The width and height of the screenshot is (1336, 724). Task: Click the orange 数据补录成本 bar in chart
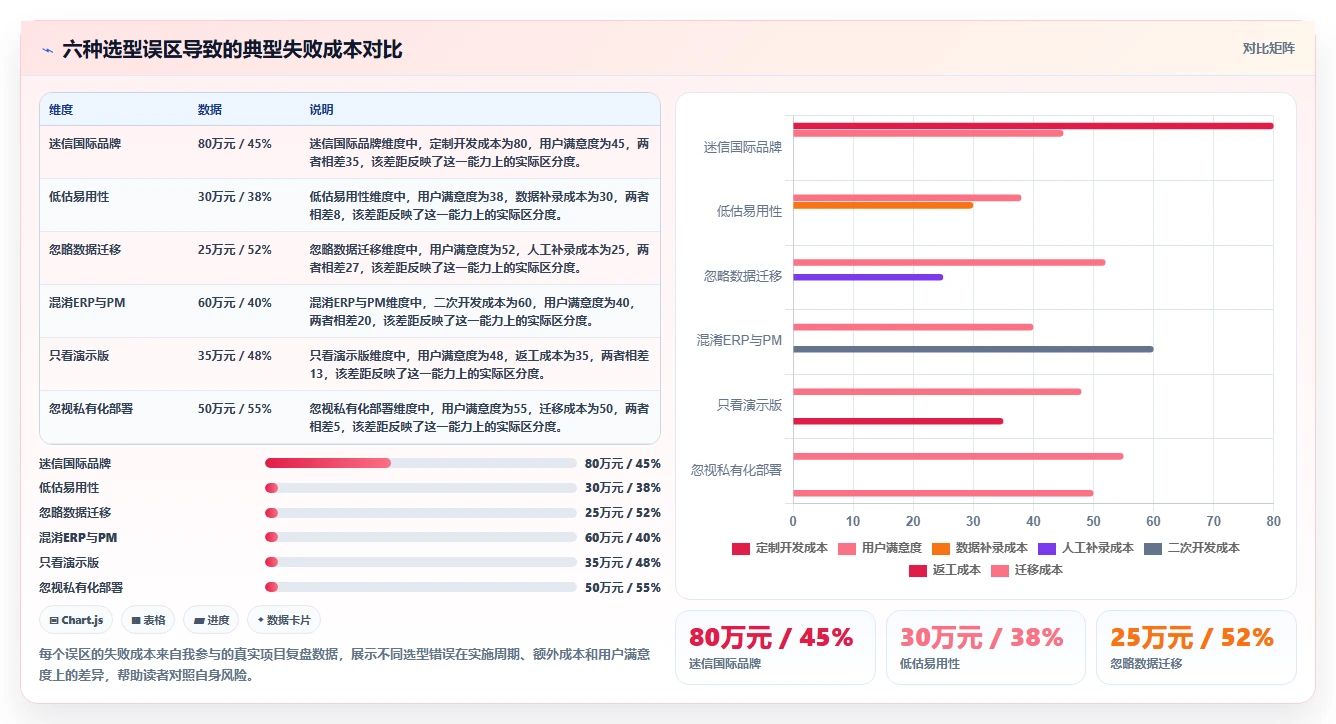[x=883, y=205]
